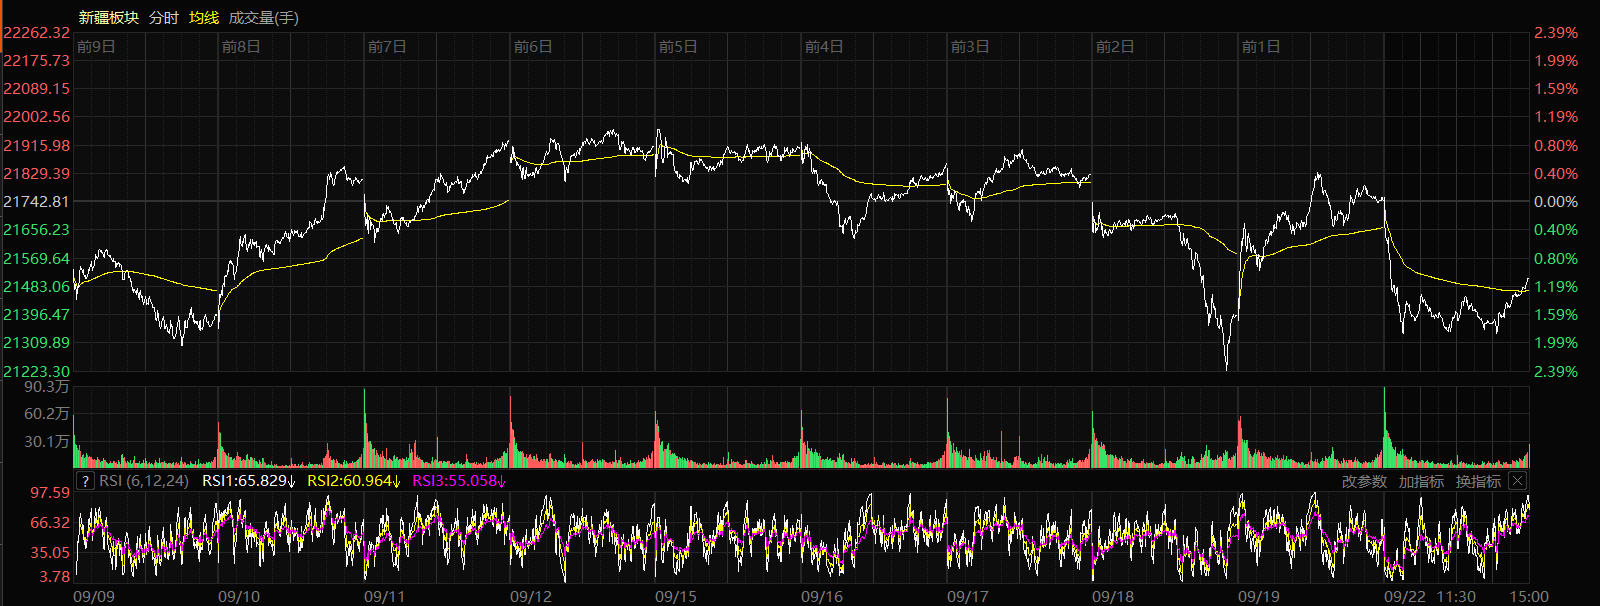The image size is (1600, 606).
Task: Click the 新疆板块 sector title
Action: 108,18
